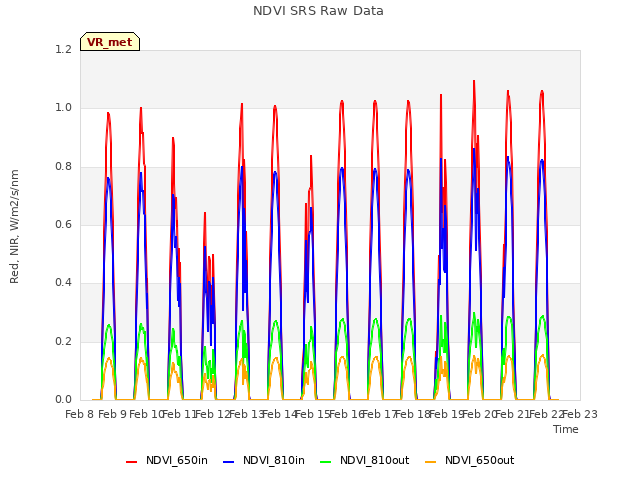This screenshot has width=640, height=480.
Task: Click the Feb 23 x-axis tick label
Action: coord(580,414)
